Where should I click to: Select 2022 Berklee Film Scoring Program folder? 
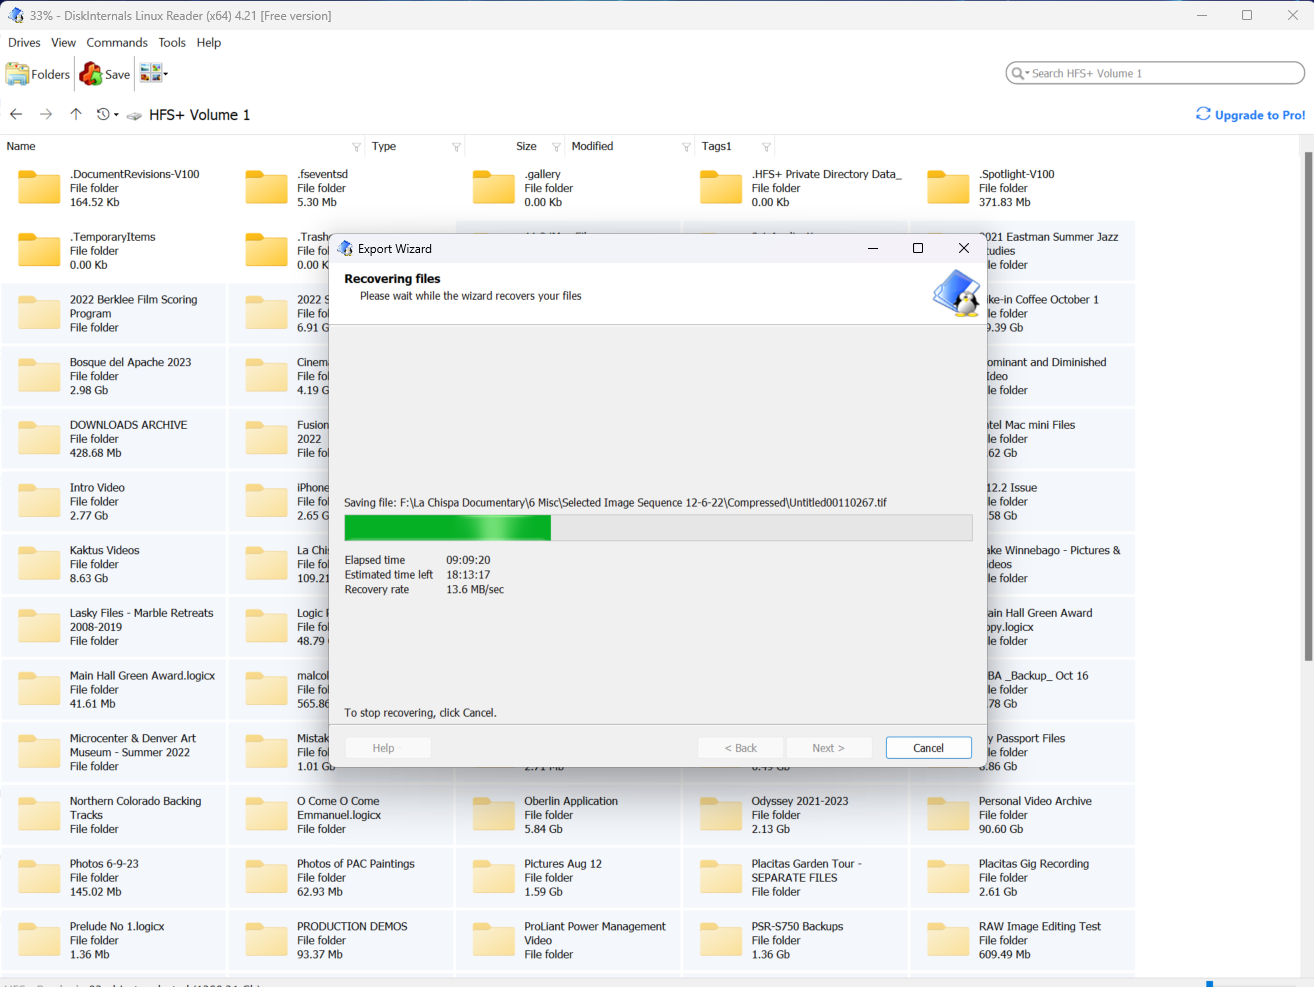(114, 313)
